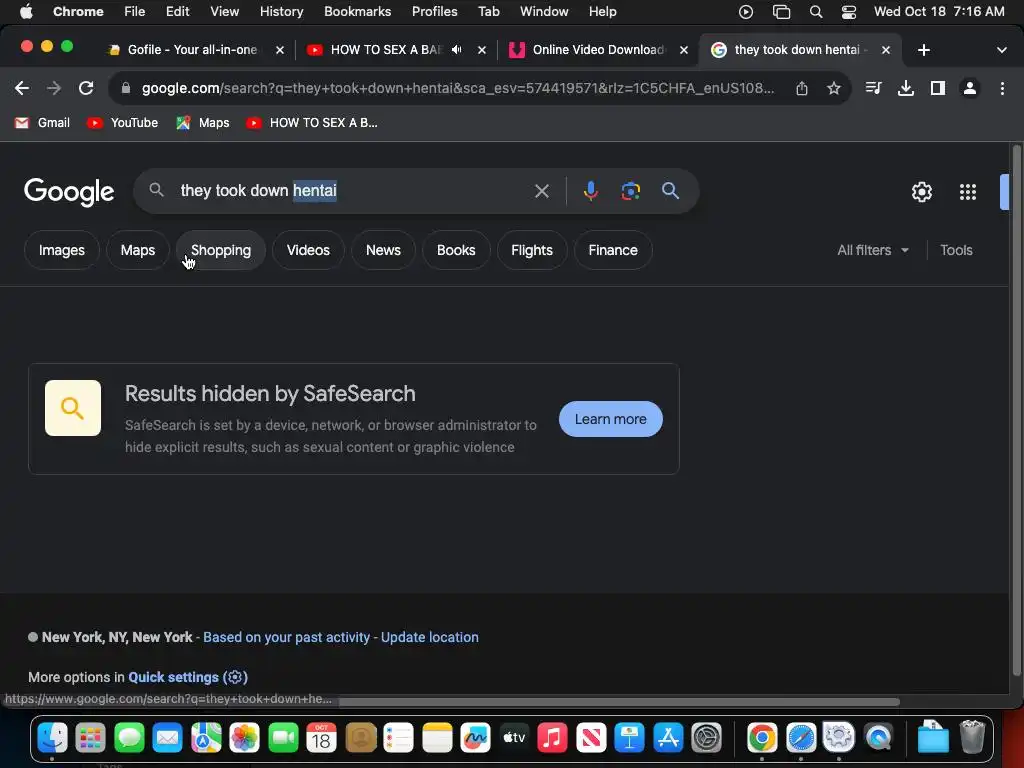Image resolution: width=1024 pixels, height=768 pixels.
Task: Open the Apple menu
Action: (x=26, y=12)
